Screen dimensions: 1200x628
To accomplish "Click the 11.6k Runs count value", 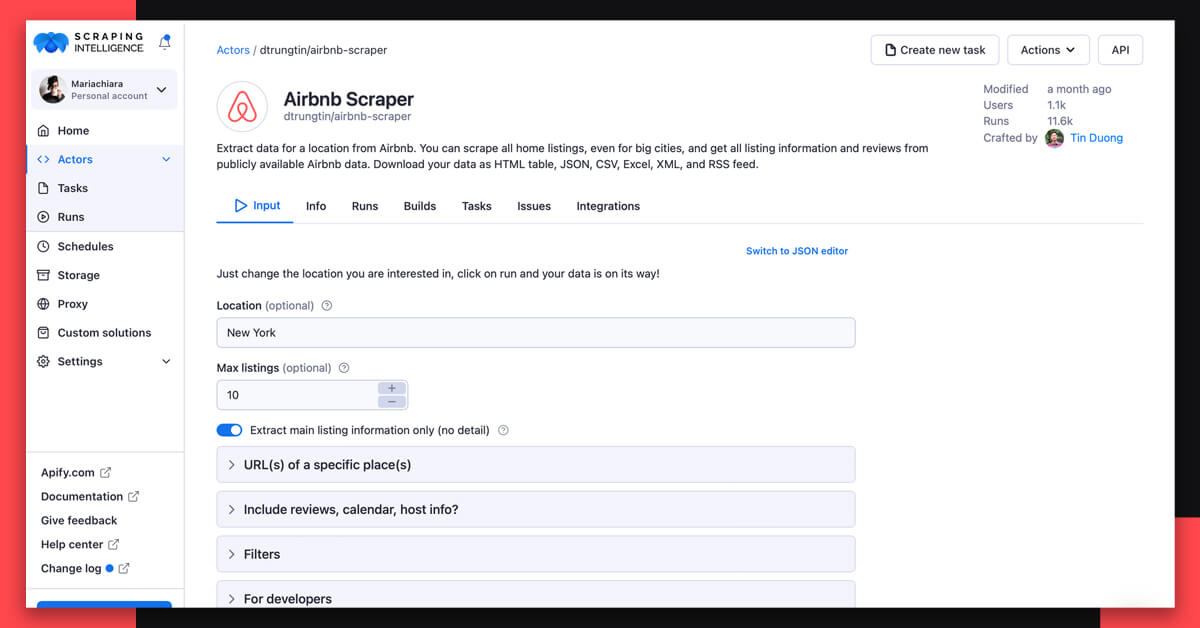I will point(1060,121).
